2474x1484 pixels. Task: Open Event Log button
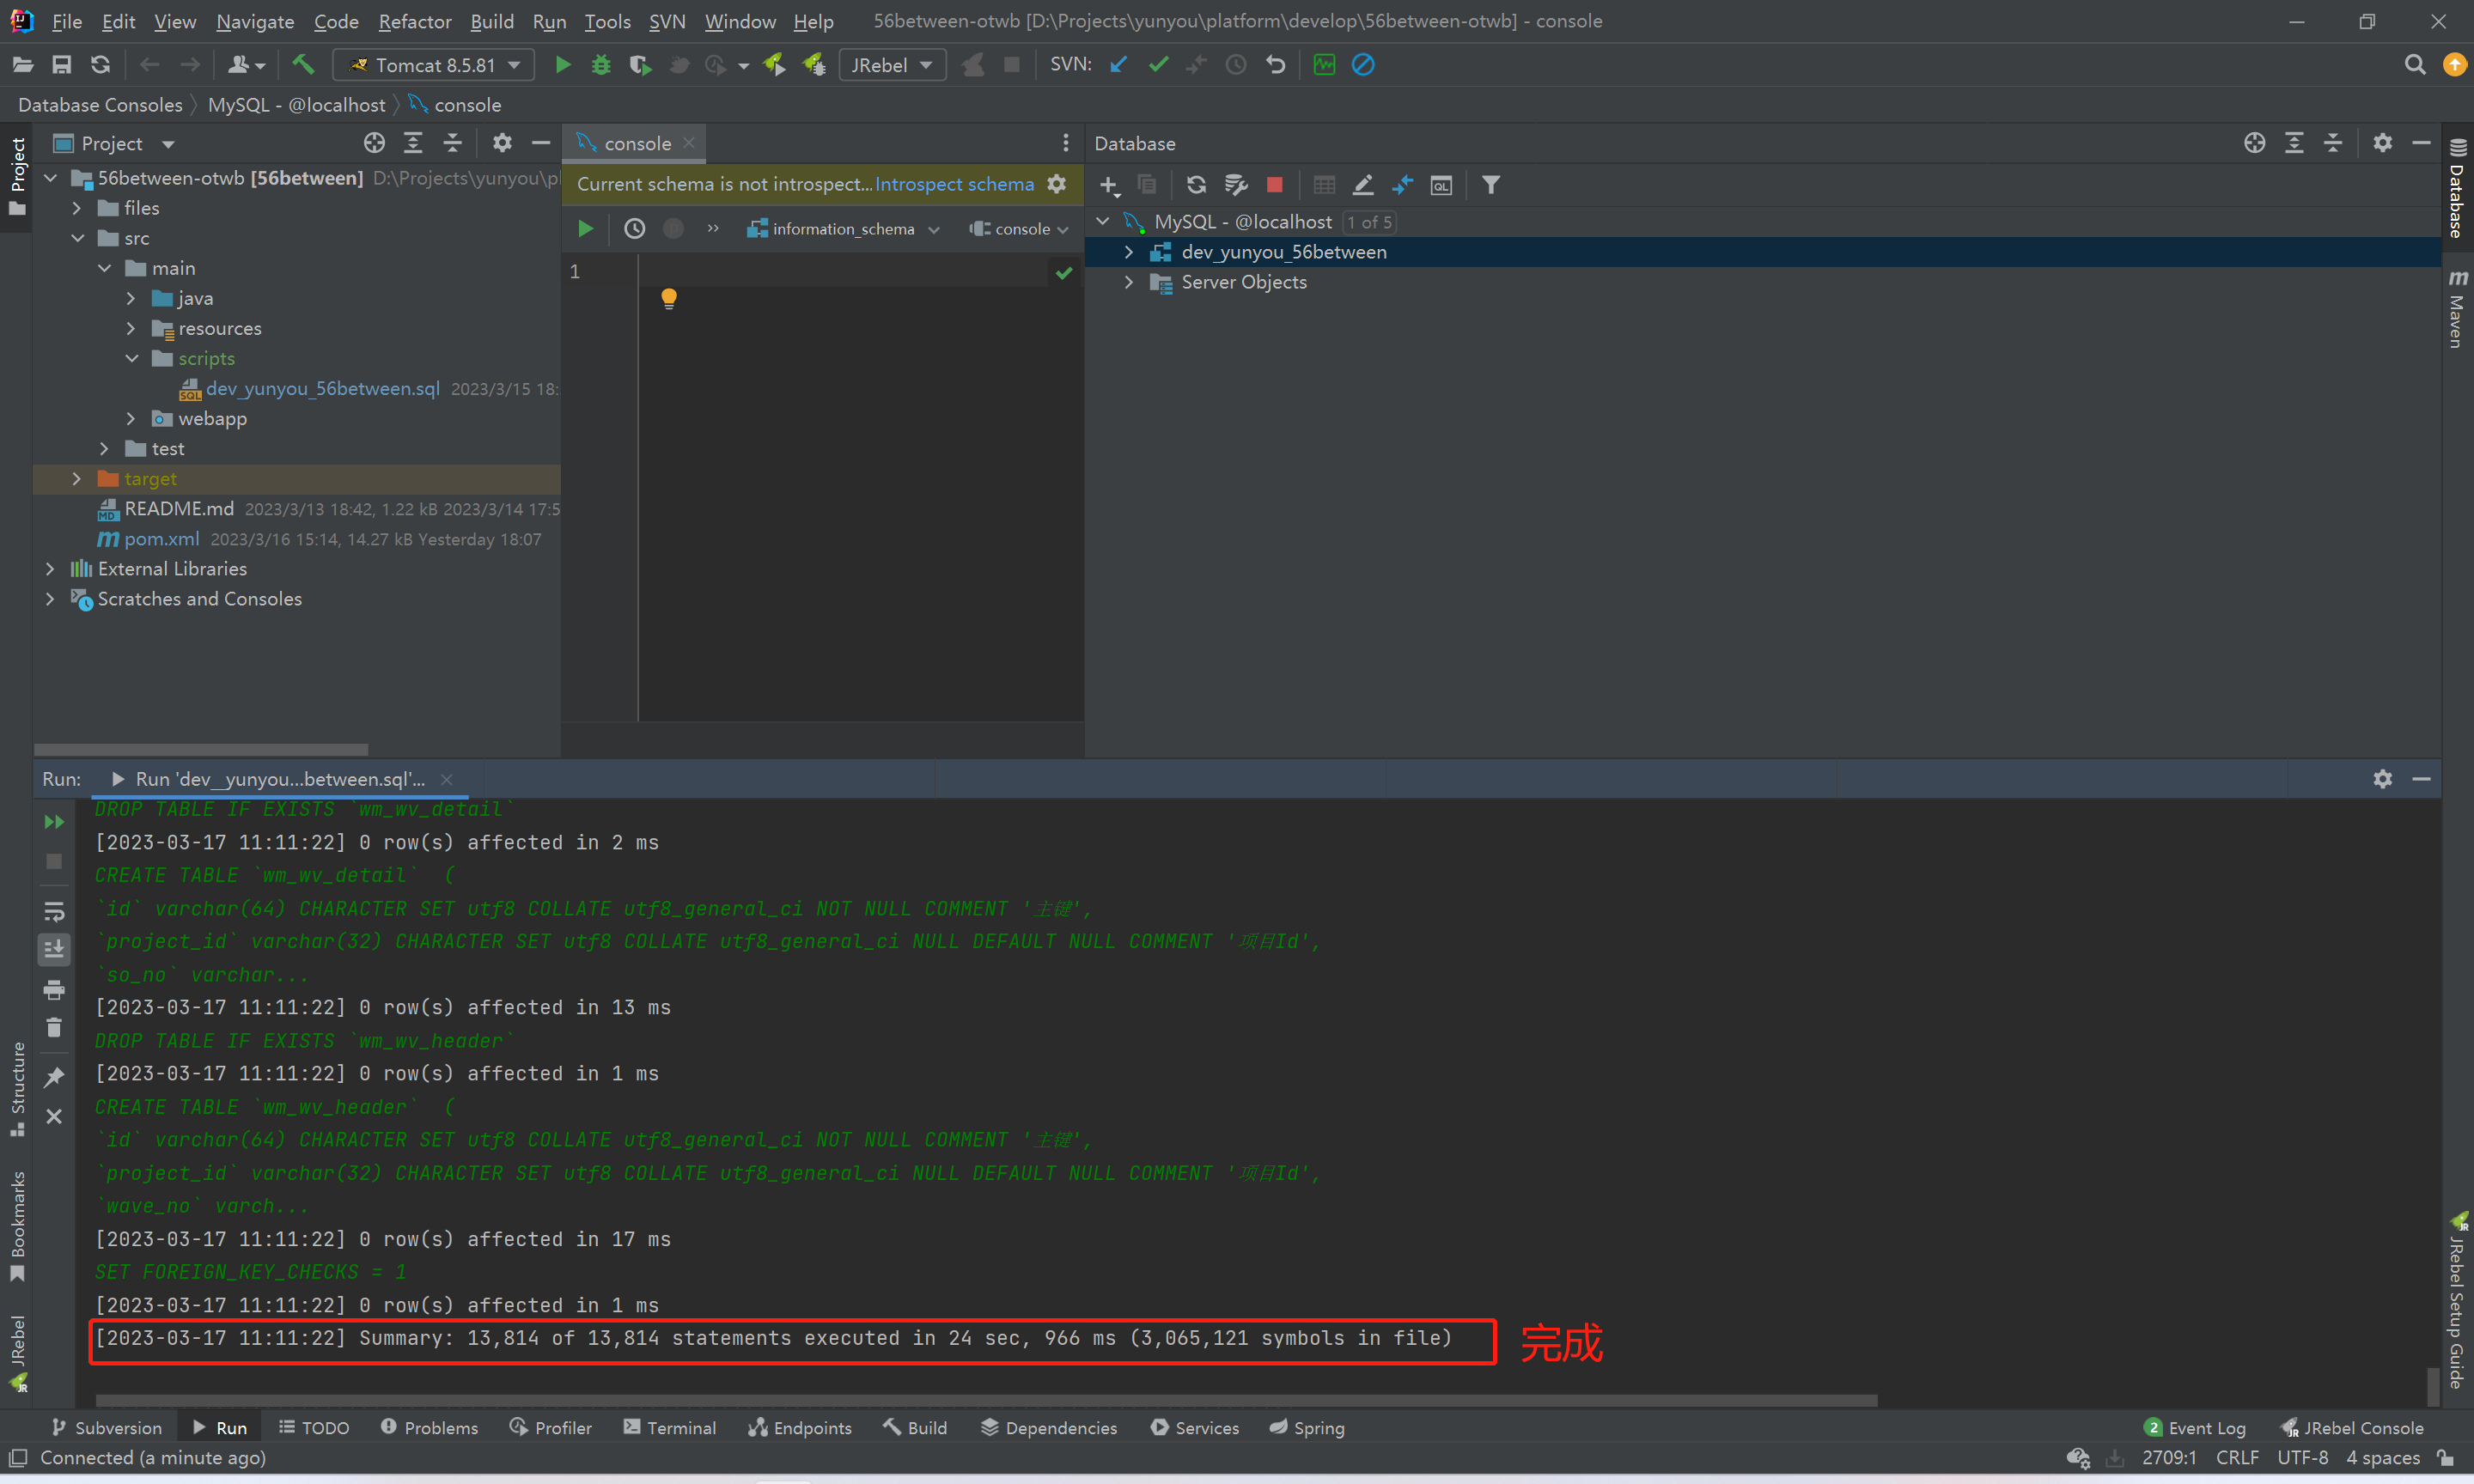[x=2196, y=1428]
